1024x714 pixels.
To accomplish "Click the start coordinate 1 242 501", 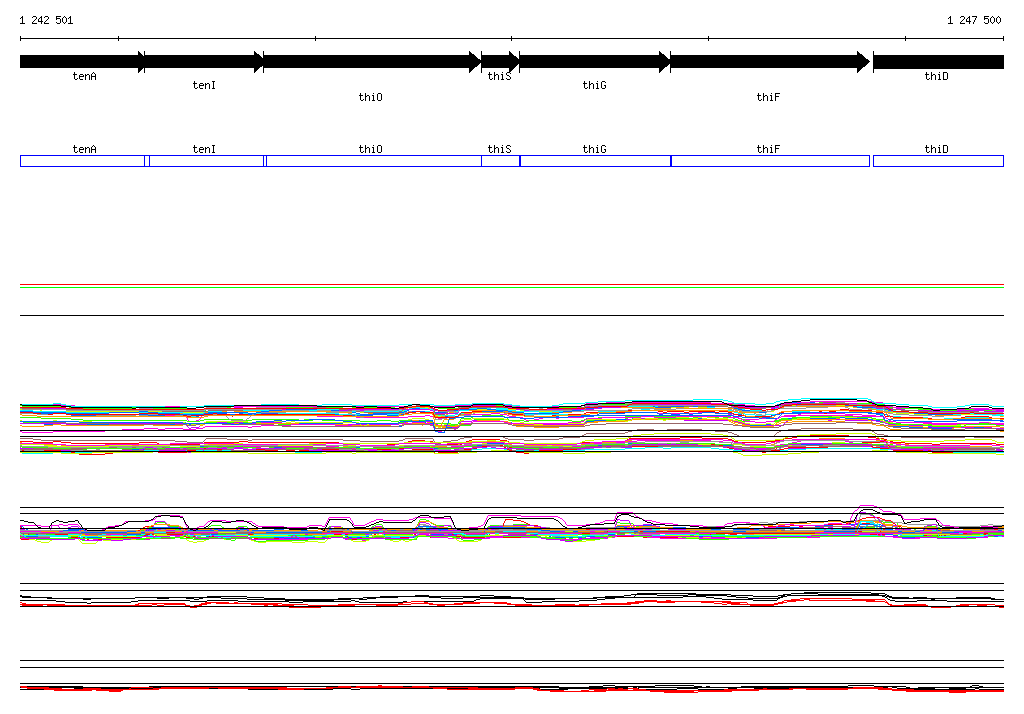I will [x=46, y=20].
